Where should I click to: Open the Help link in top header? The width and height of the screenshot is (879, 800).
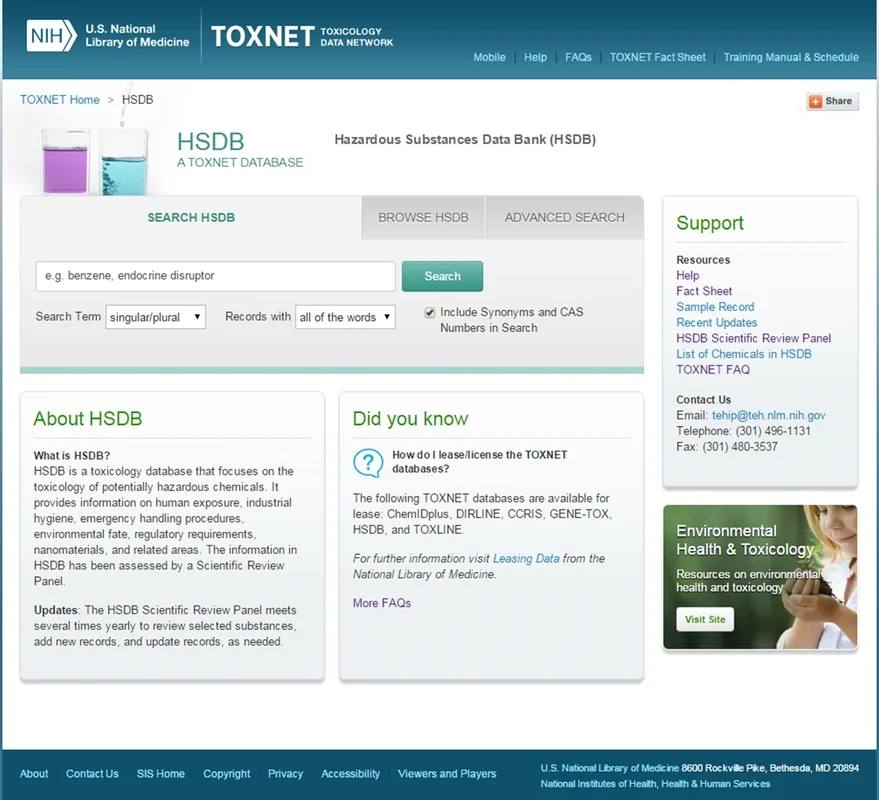pyautogui.click(x=535, y=57)
